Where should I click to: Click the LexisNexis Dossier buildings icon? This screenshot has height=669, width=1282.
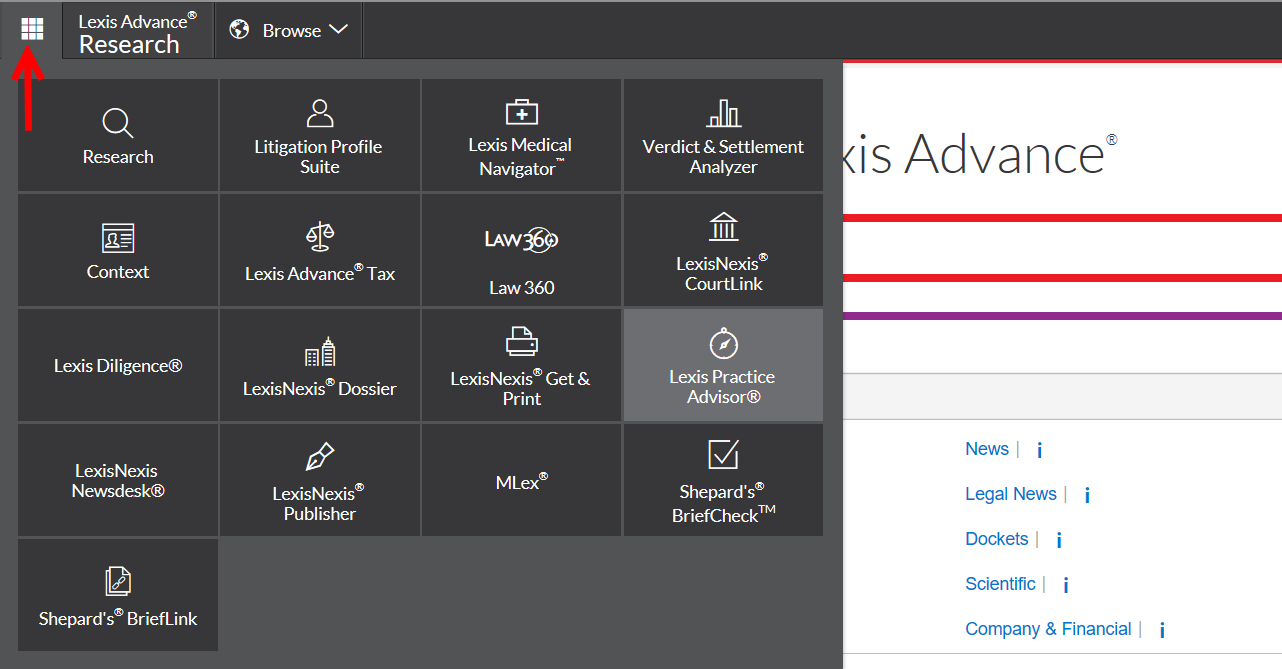[320, 352]
